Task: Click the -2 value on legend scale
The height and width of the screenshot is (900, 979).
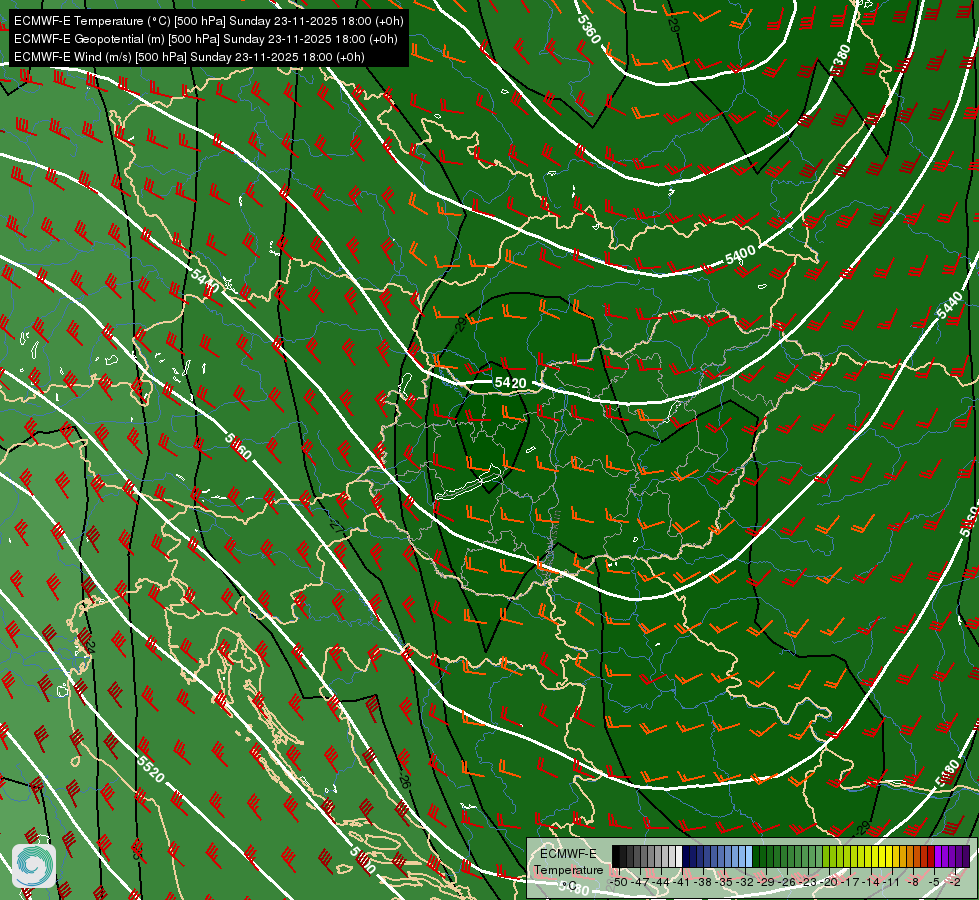Action: 955,882
